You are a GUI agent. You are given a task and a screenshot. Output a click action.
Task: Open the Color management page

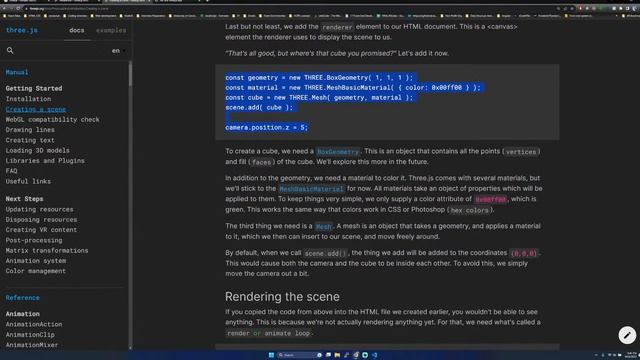coord(36,271)
